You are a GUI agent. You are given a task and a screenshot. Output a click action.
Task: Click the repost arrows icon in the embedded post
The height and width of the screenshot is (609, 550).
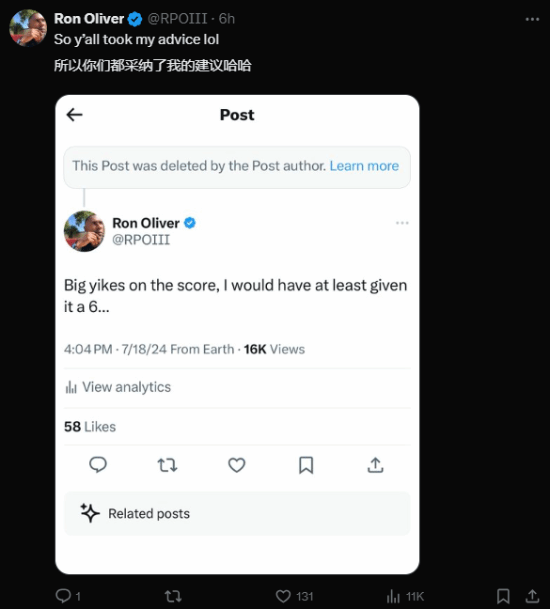(x=167, y=465)
